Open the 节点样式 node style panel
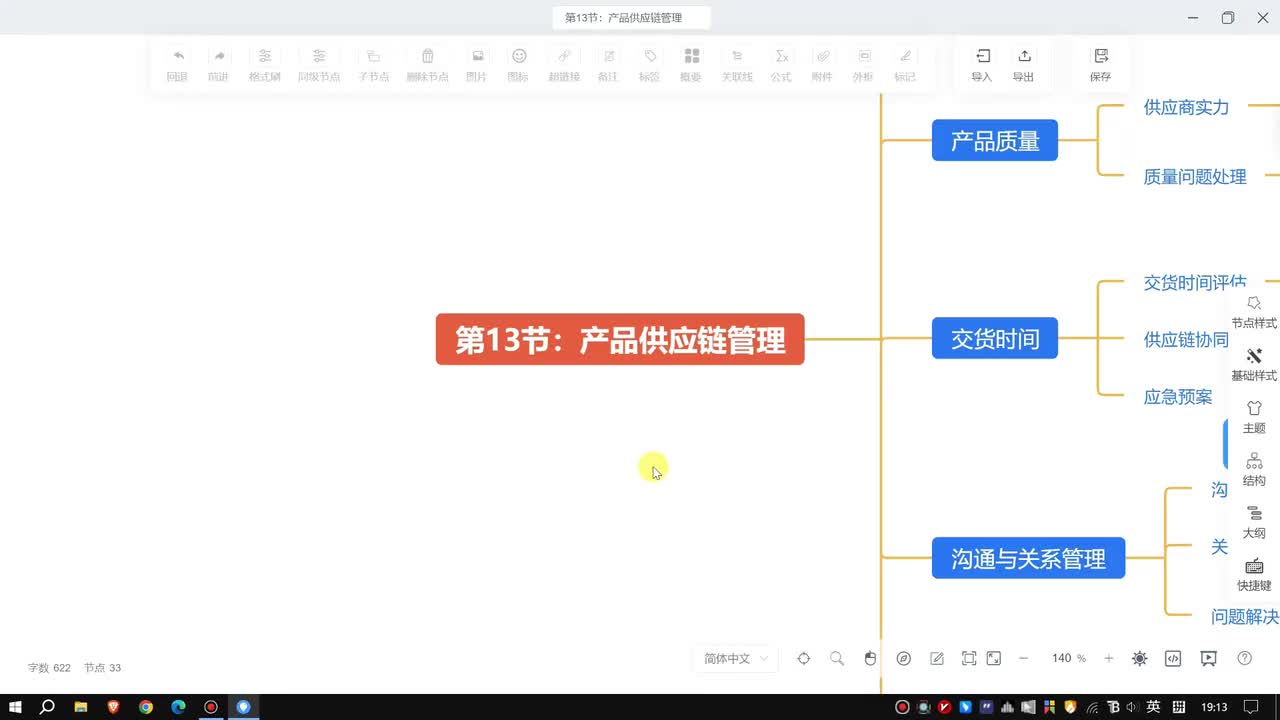The width and height of the screenshot is (1280, 720). click(1254, 311)
